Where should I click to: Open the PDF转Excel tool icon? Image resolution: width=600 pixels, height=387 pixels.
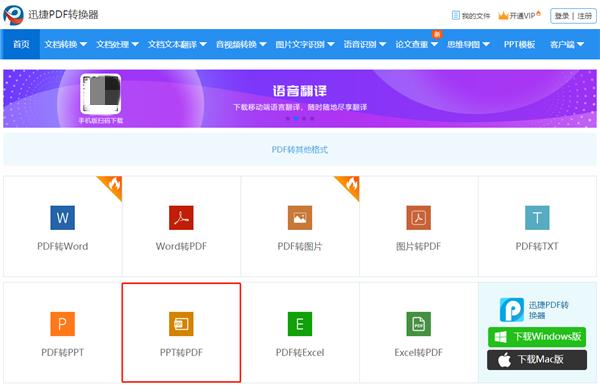(x=300, y=324)
